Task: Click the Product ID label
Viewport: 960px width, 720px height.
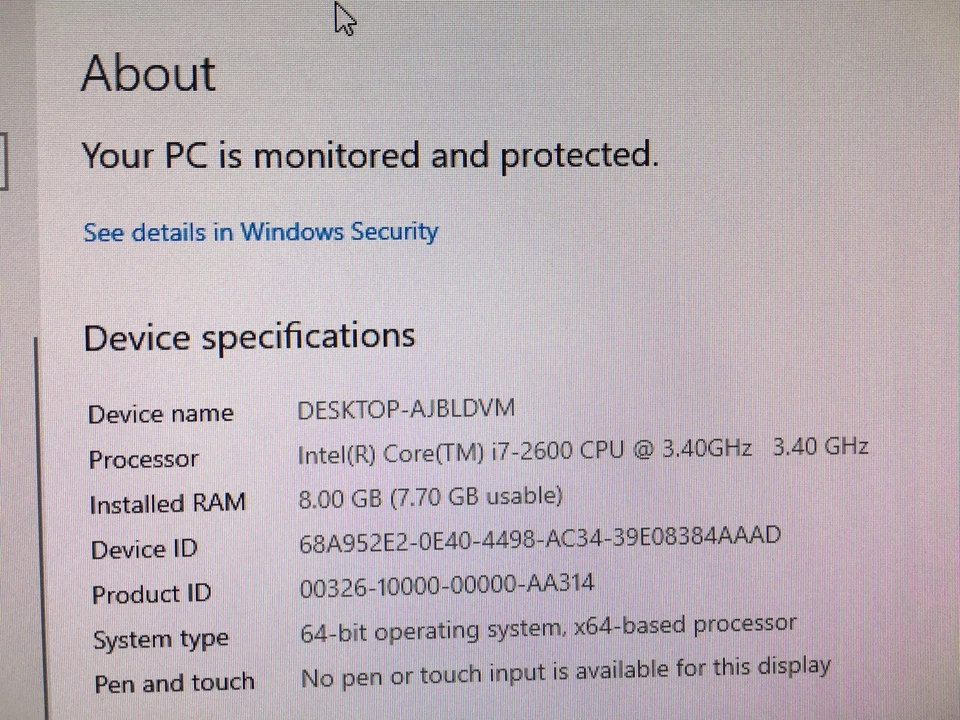Action: pyautogui.click(x=151, y=594)
